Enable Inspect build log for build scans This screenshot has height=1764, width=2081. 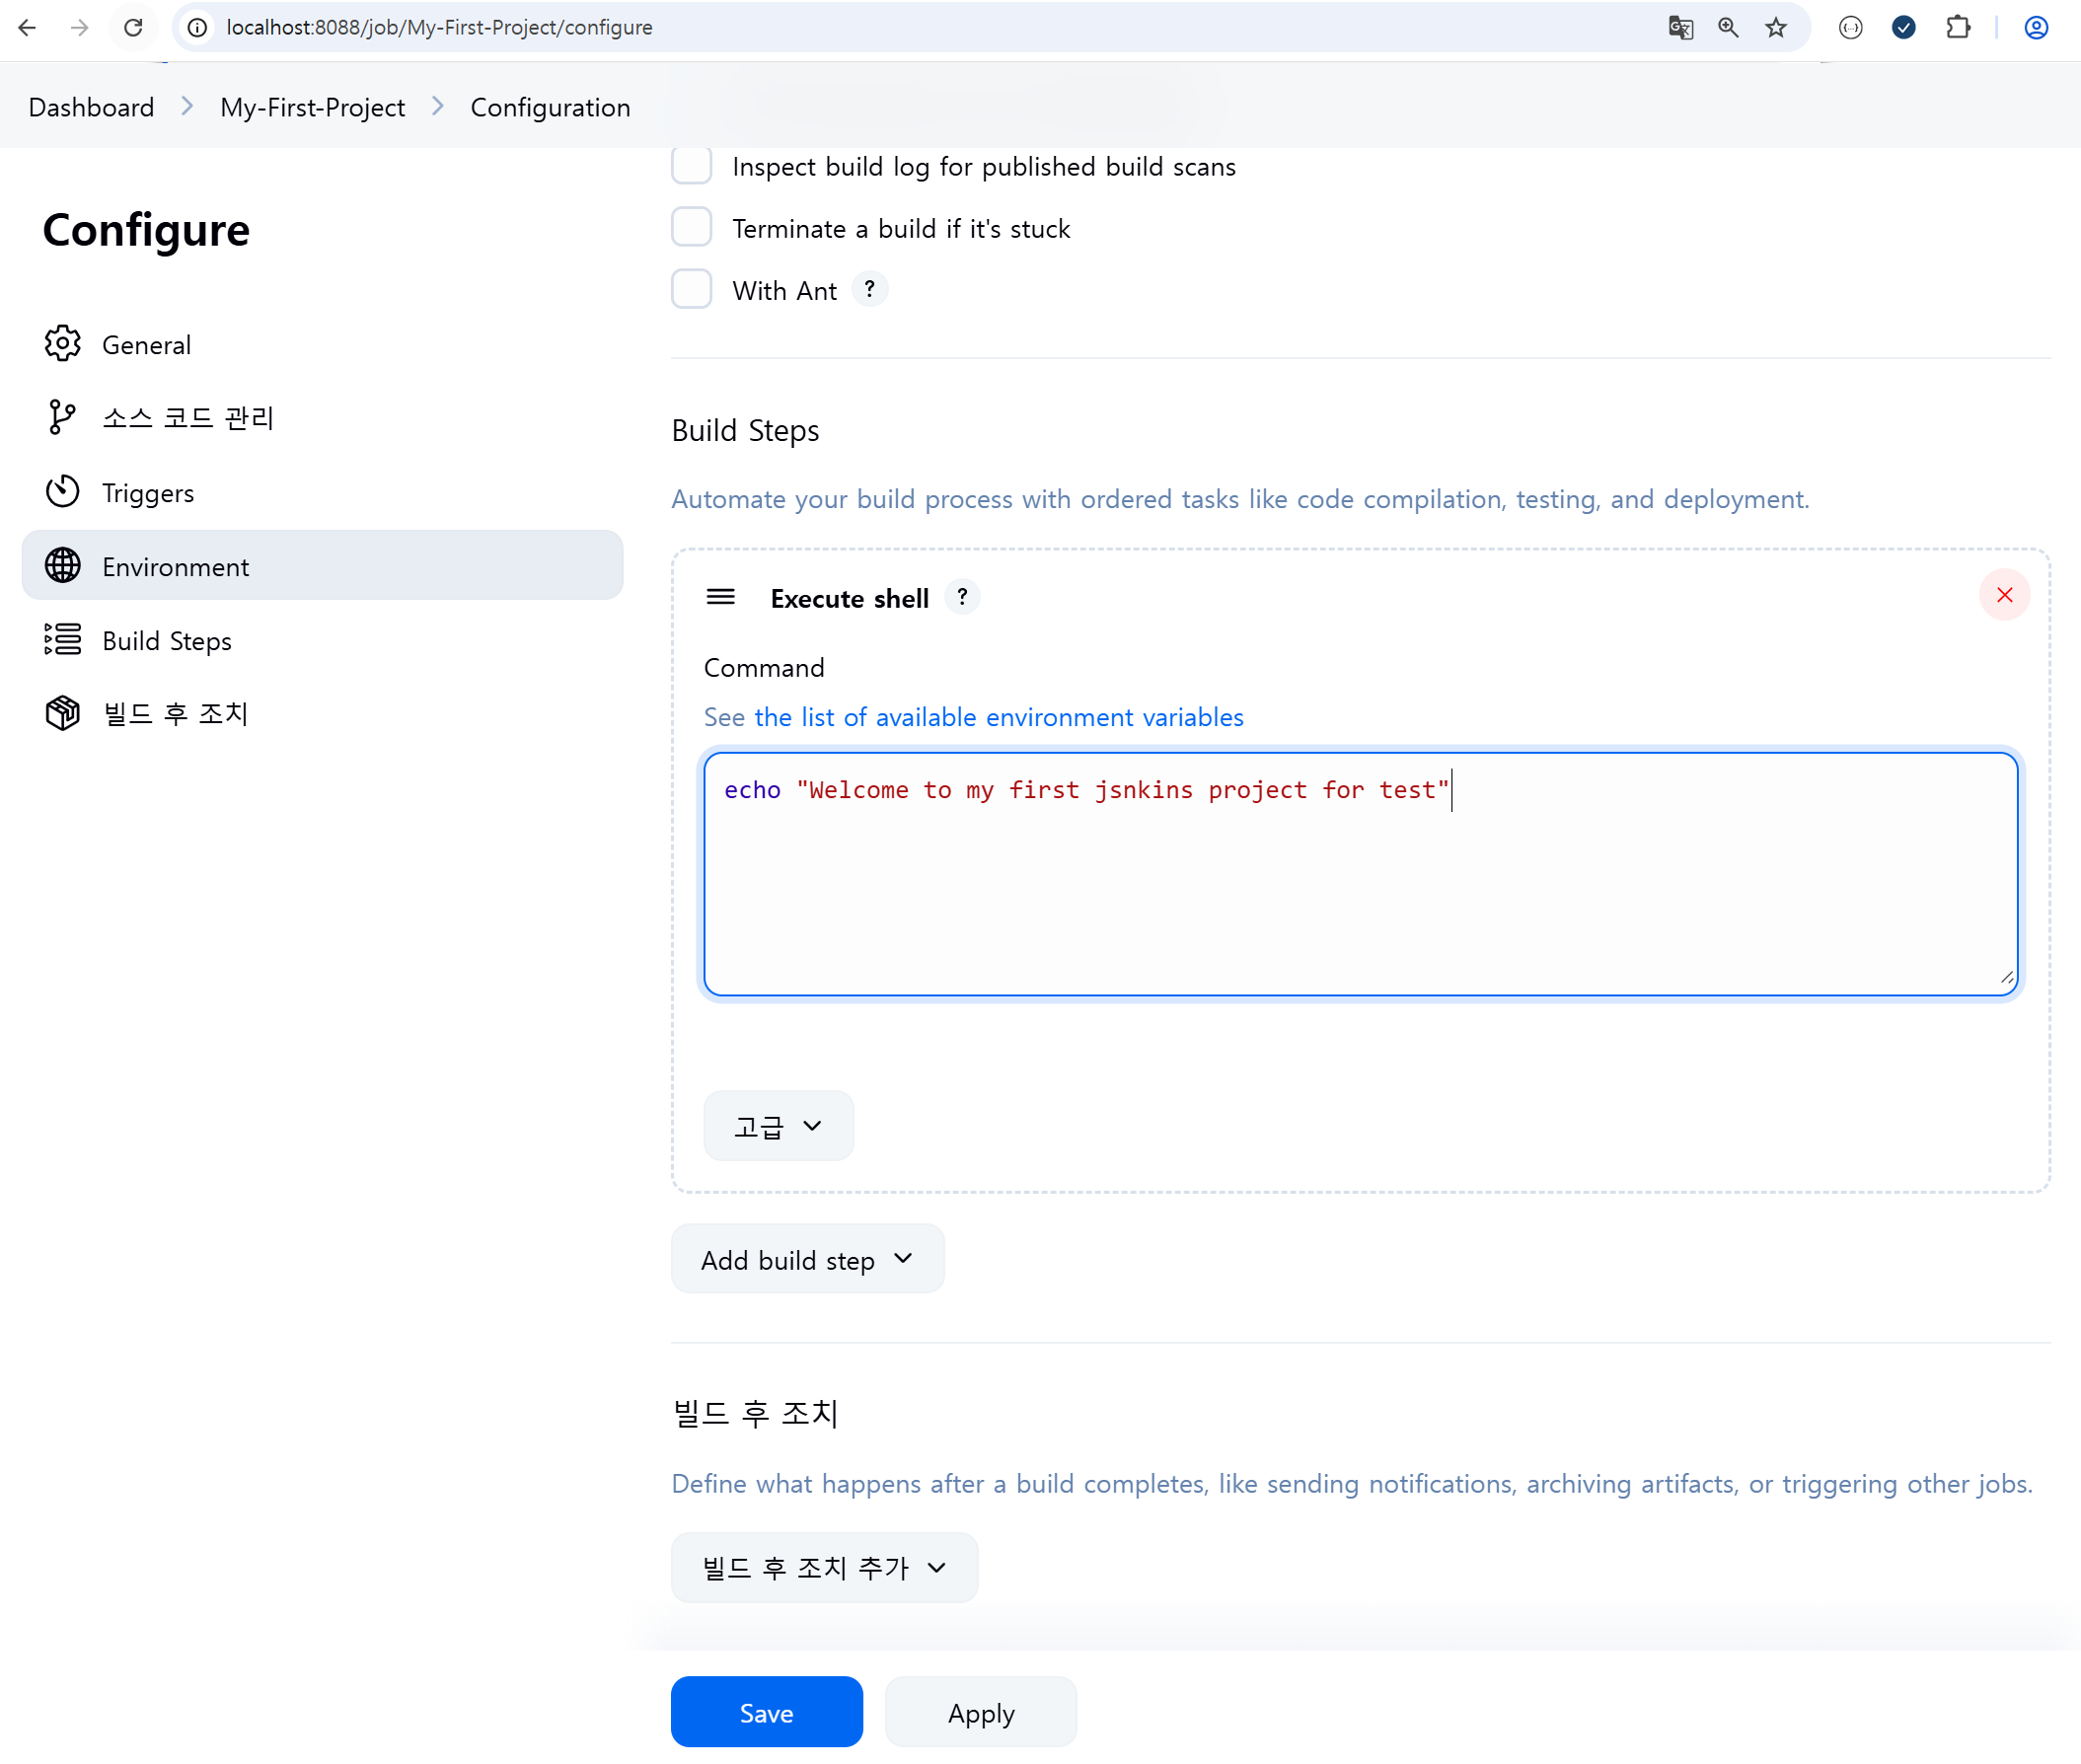691,166
